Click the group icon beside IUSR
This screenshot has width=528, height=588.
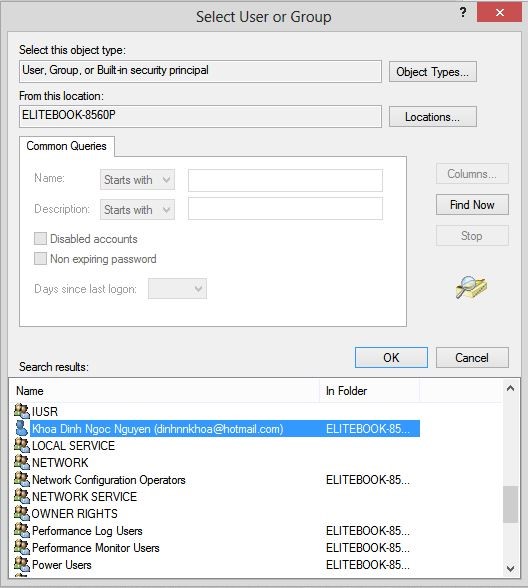click(x=22, y=411)
